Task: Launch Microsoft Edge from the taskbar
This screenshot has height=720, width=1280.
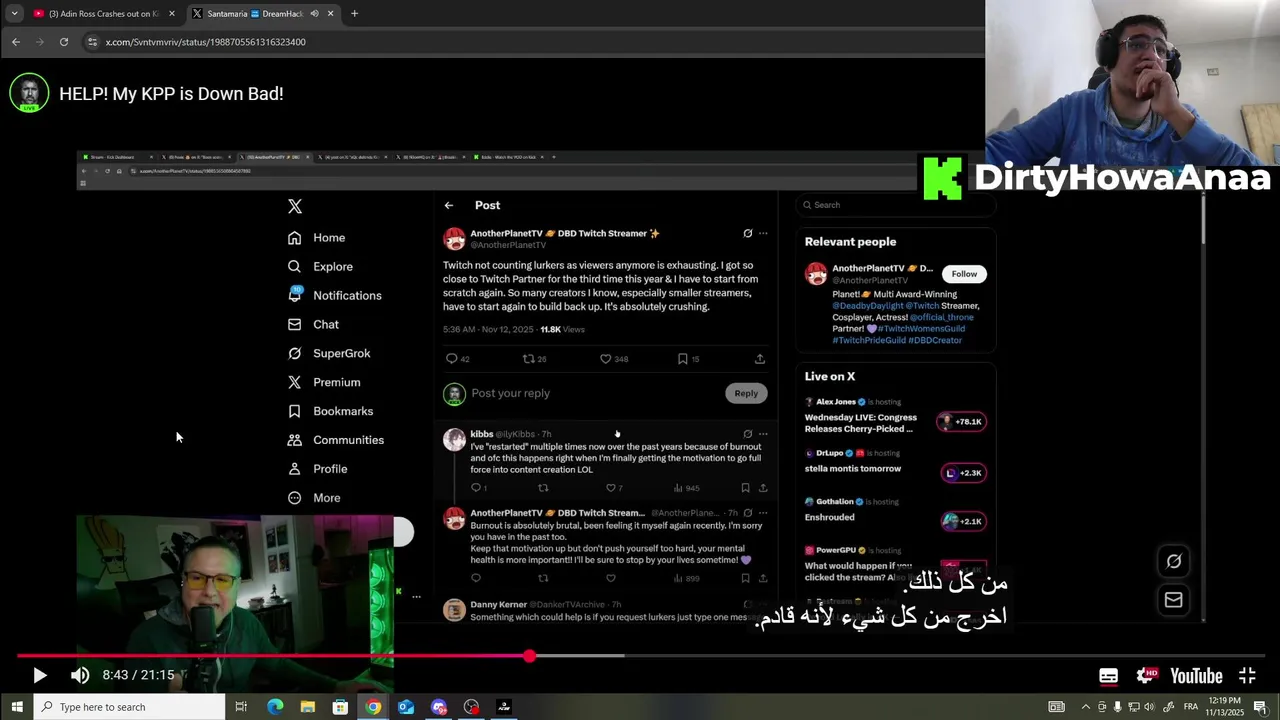Action: (x=275, y=707)
